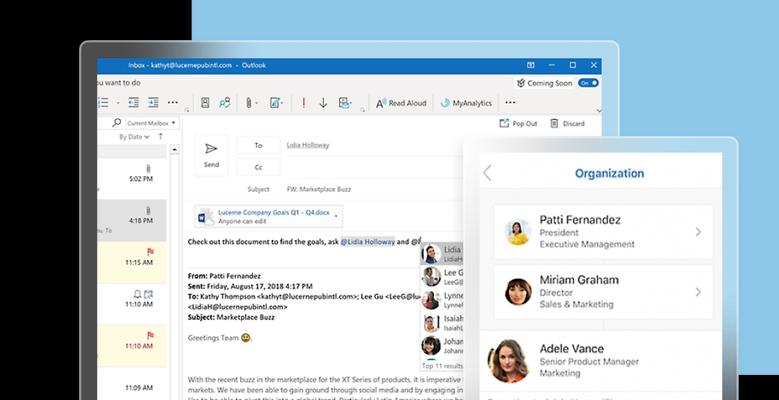Image resolution: width=779 pixels, height=400 pixels.
Task: Click the mailbox search magnifier icon
Action: click(117, 122)
